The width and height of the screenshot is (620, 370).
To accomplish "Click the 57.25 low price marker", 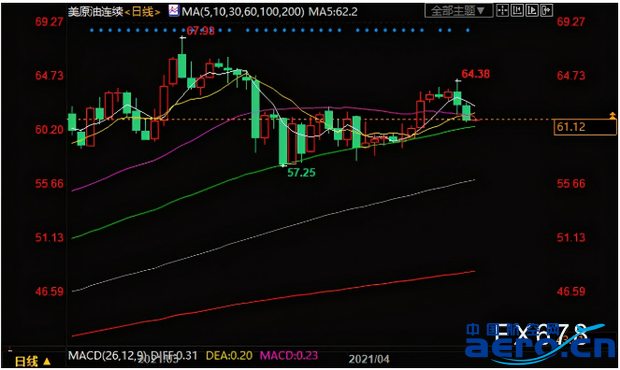I will coord(301,172).
